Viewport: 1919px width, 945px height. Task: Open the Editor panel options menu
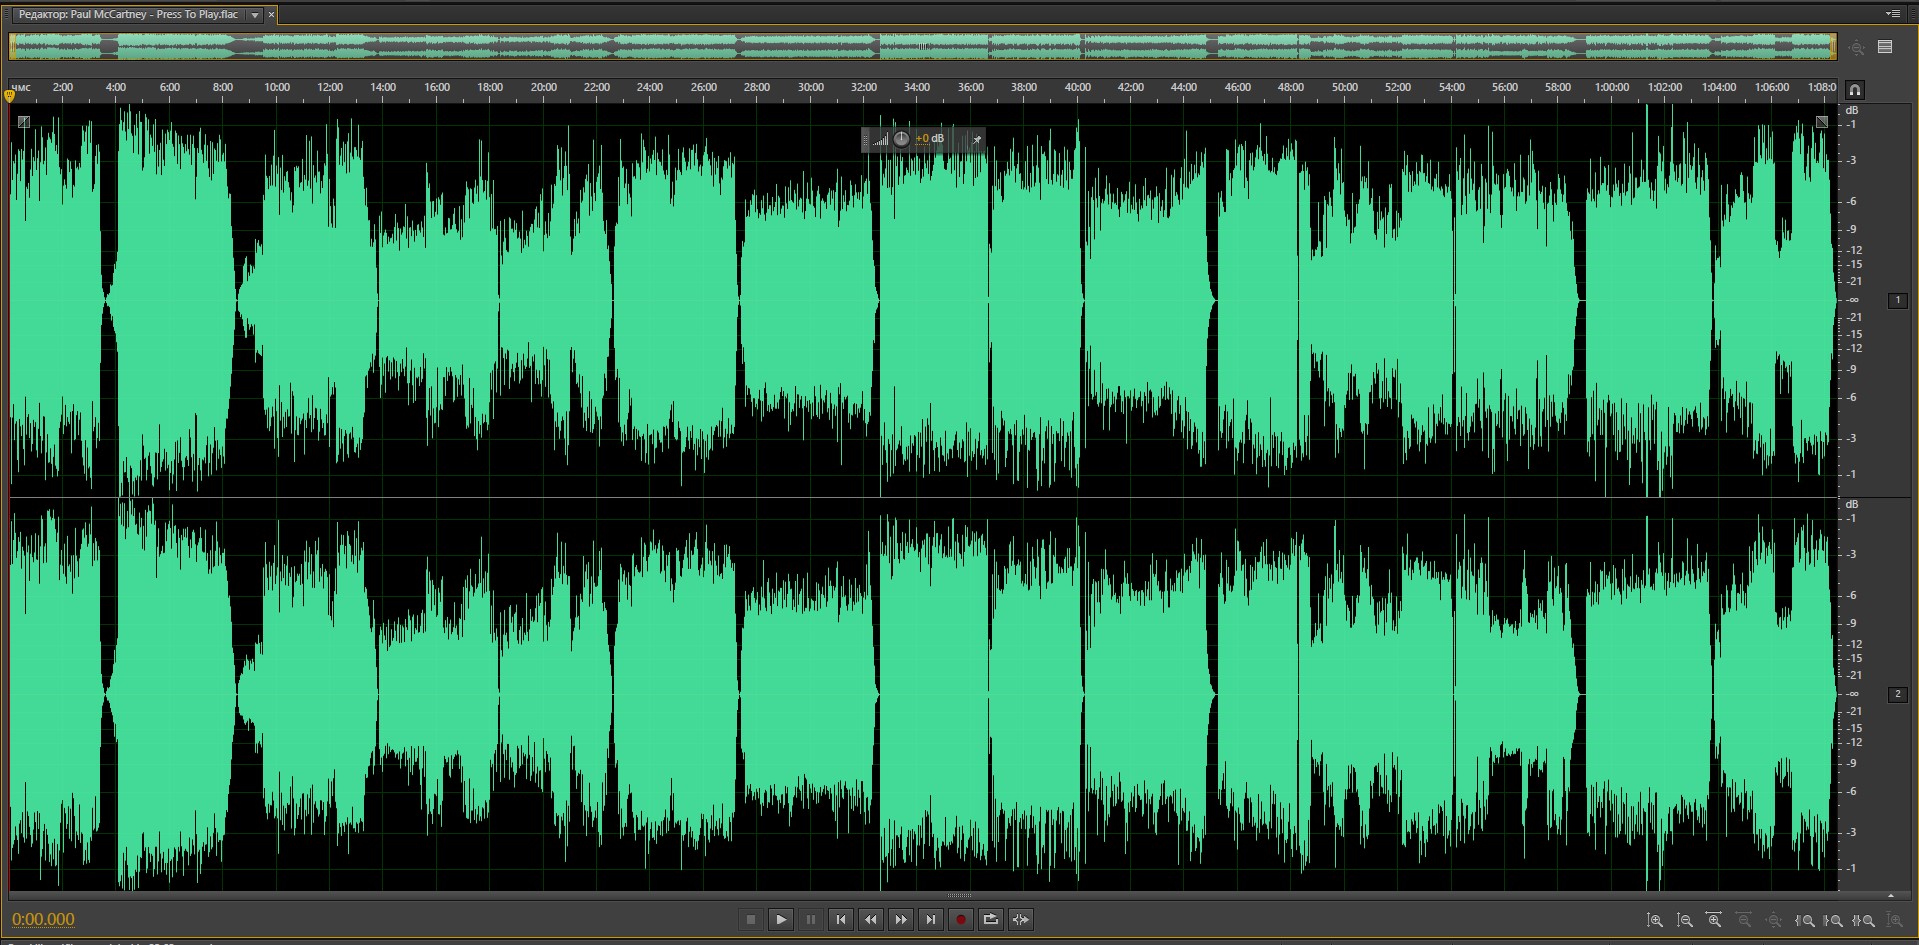point(1892,14)
